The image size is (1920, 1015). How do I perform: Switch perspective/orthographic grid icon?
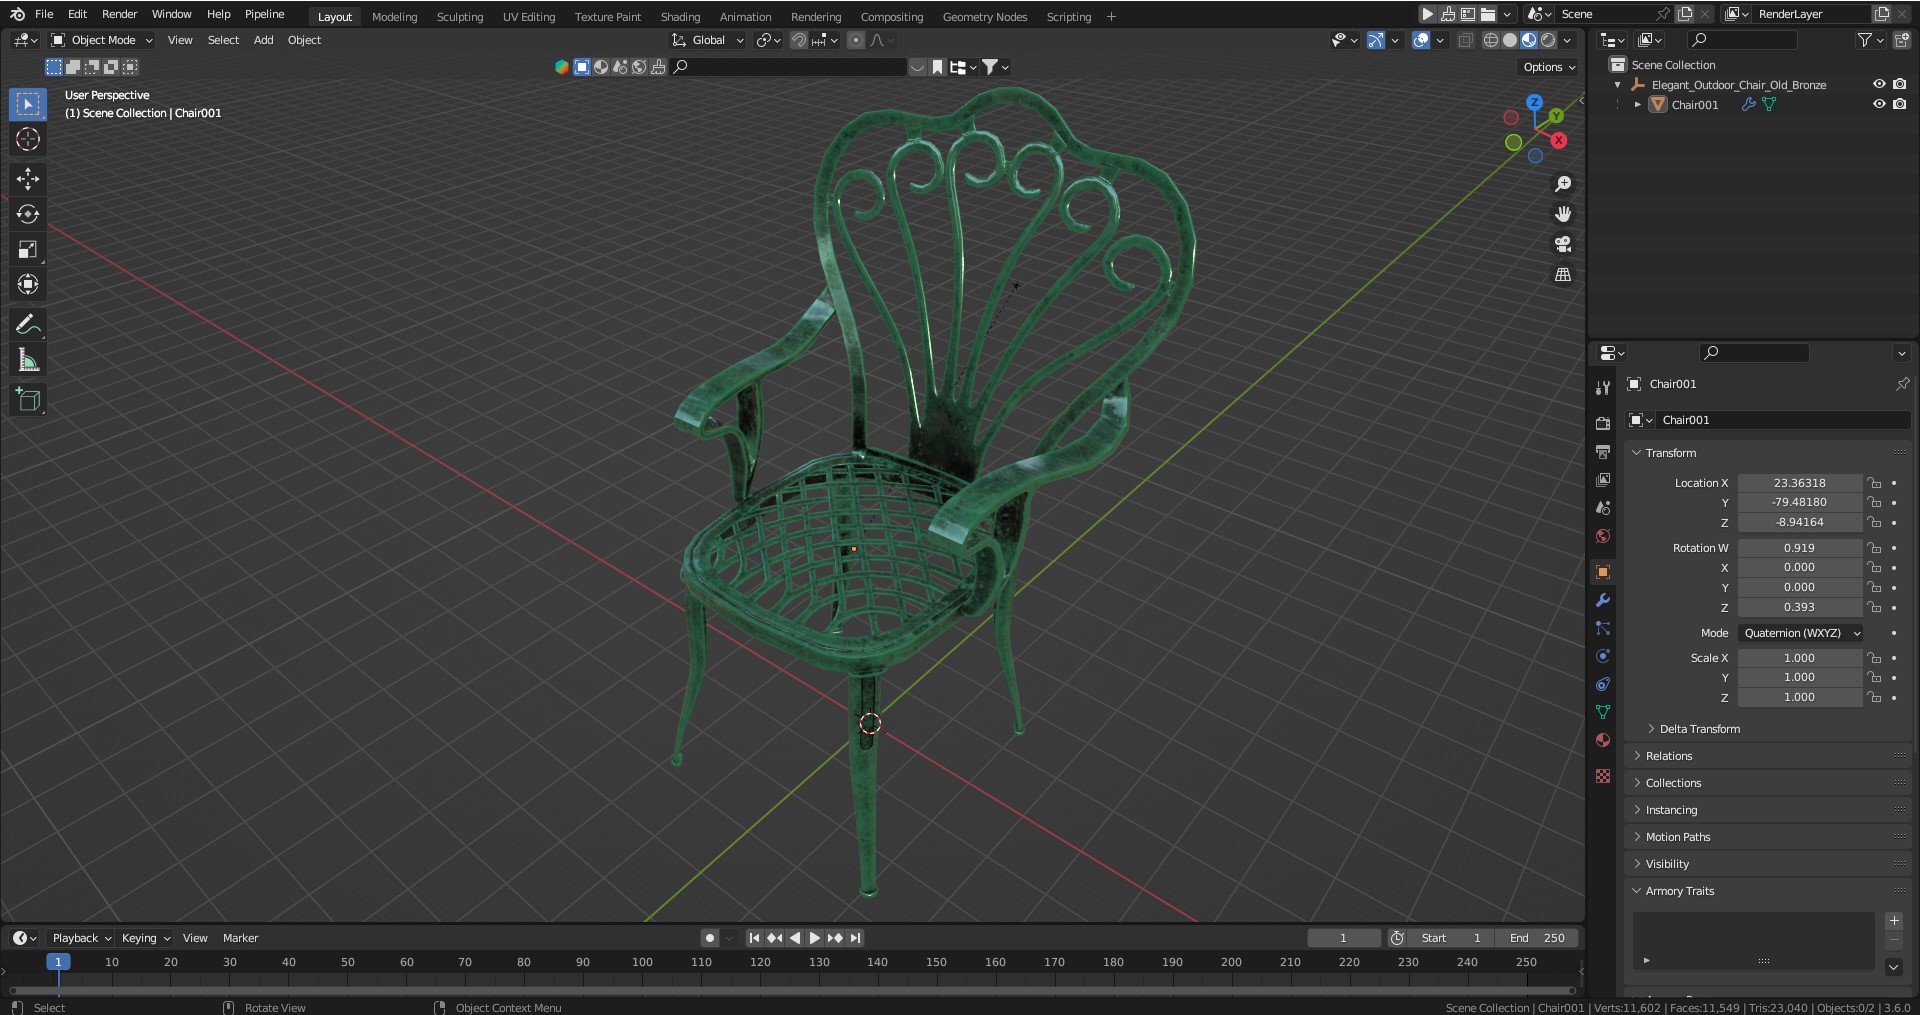pos(1563,274)
